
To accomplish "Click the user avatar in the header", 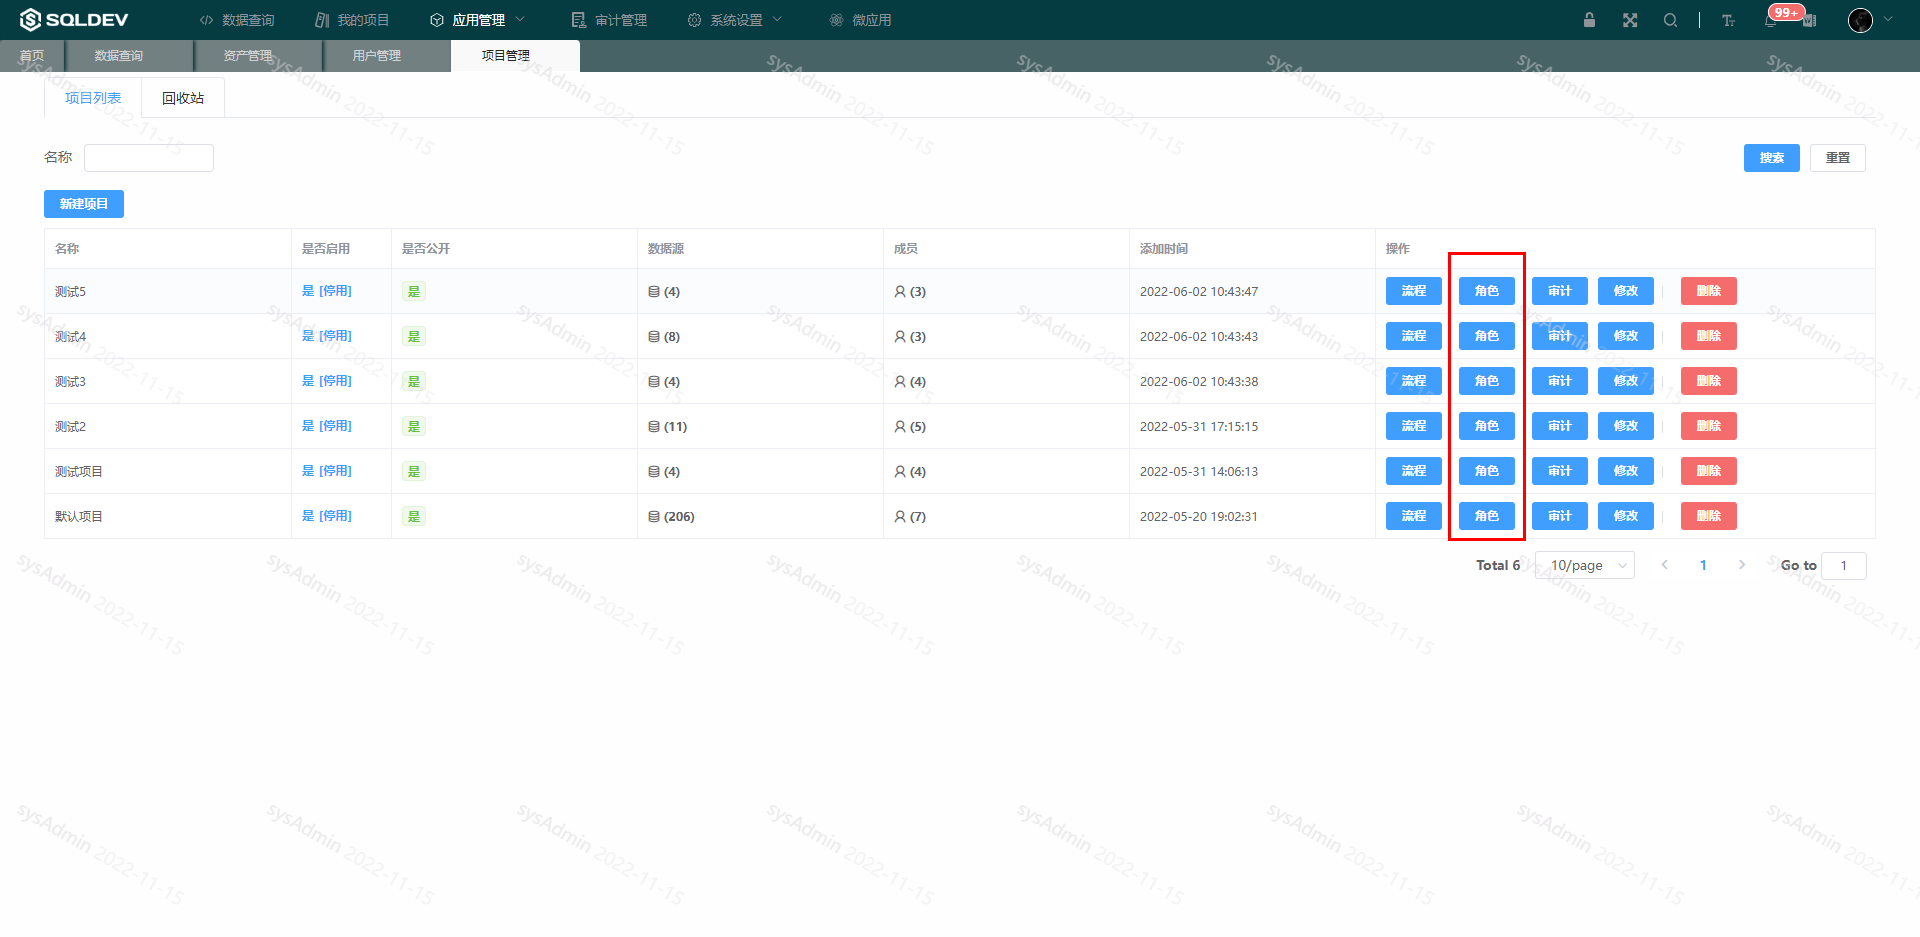I will click(1860, 20).
